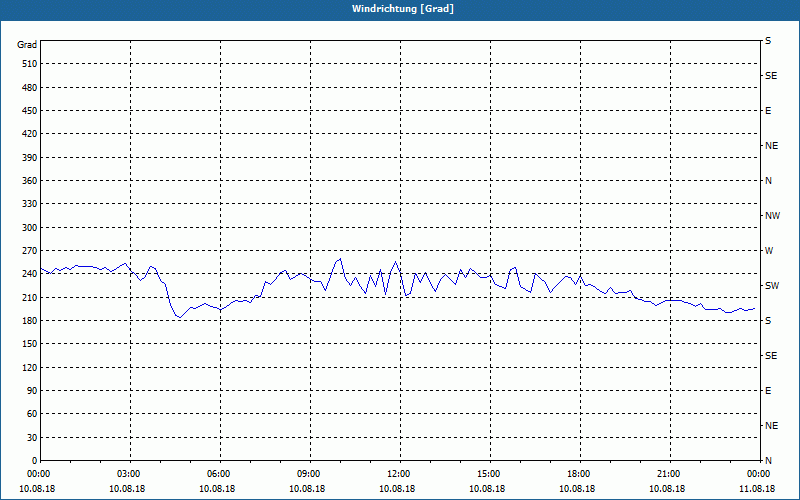The height and width of the screenshot is (500, 800).
Task: Select the 06:00 time label
Action: point(217,474)
